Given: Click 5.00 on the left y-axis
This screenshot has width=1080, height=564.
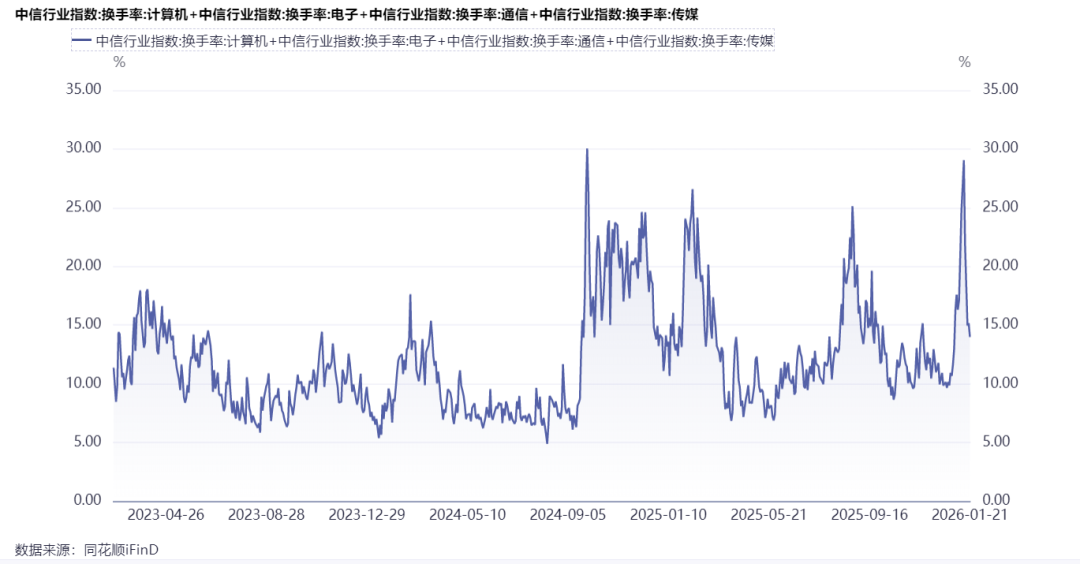Looking at the screenshot, I should click(87, 441).
